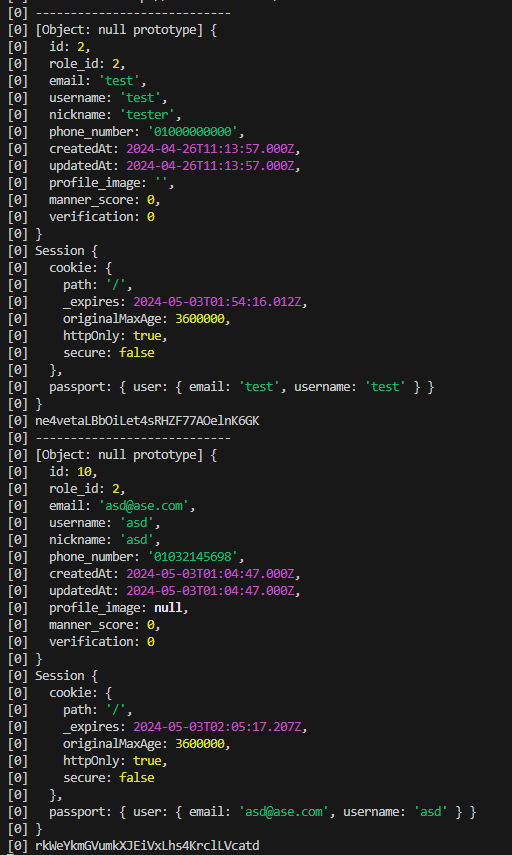Click passport line containing email 'asd@ase.com'
Viewport: 512px width, 855px height.
tap(263, 812)
